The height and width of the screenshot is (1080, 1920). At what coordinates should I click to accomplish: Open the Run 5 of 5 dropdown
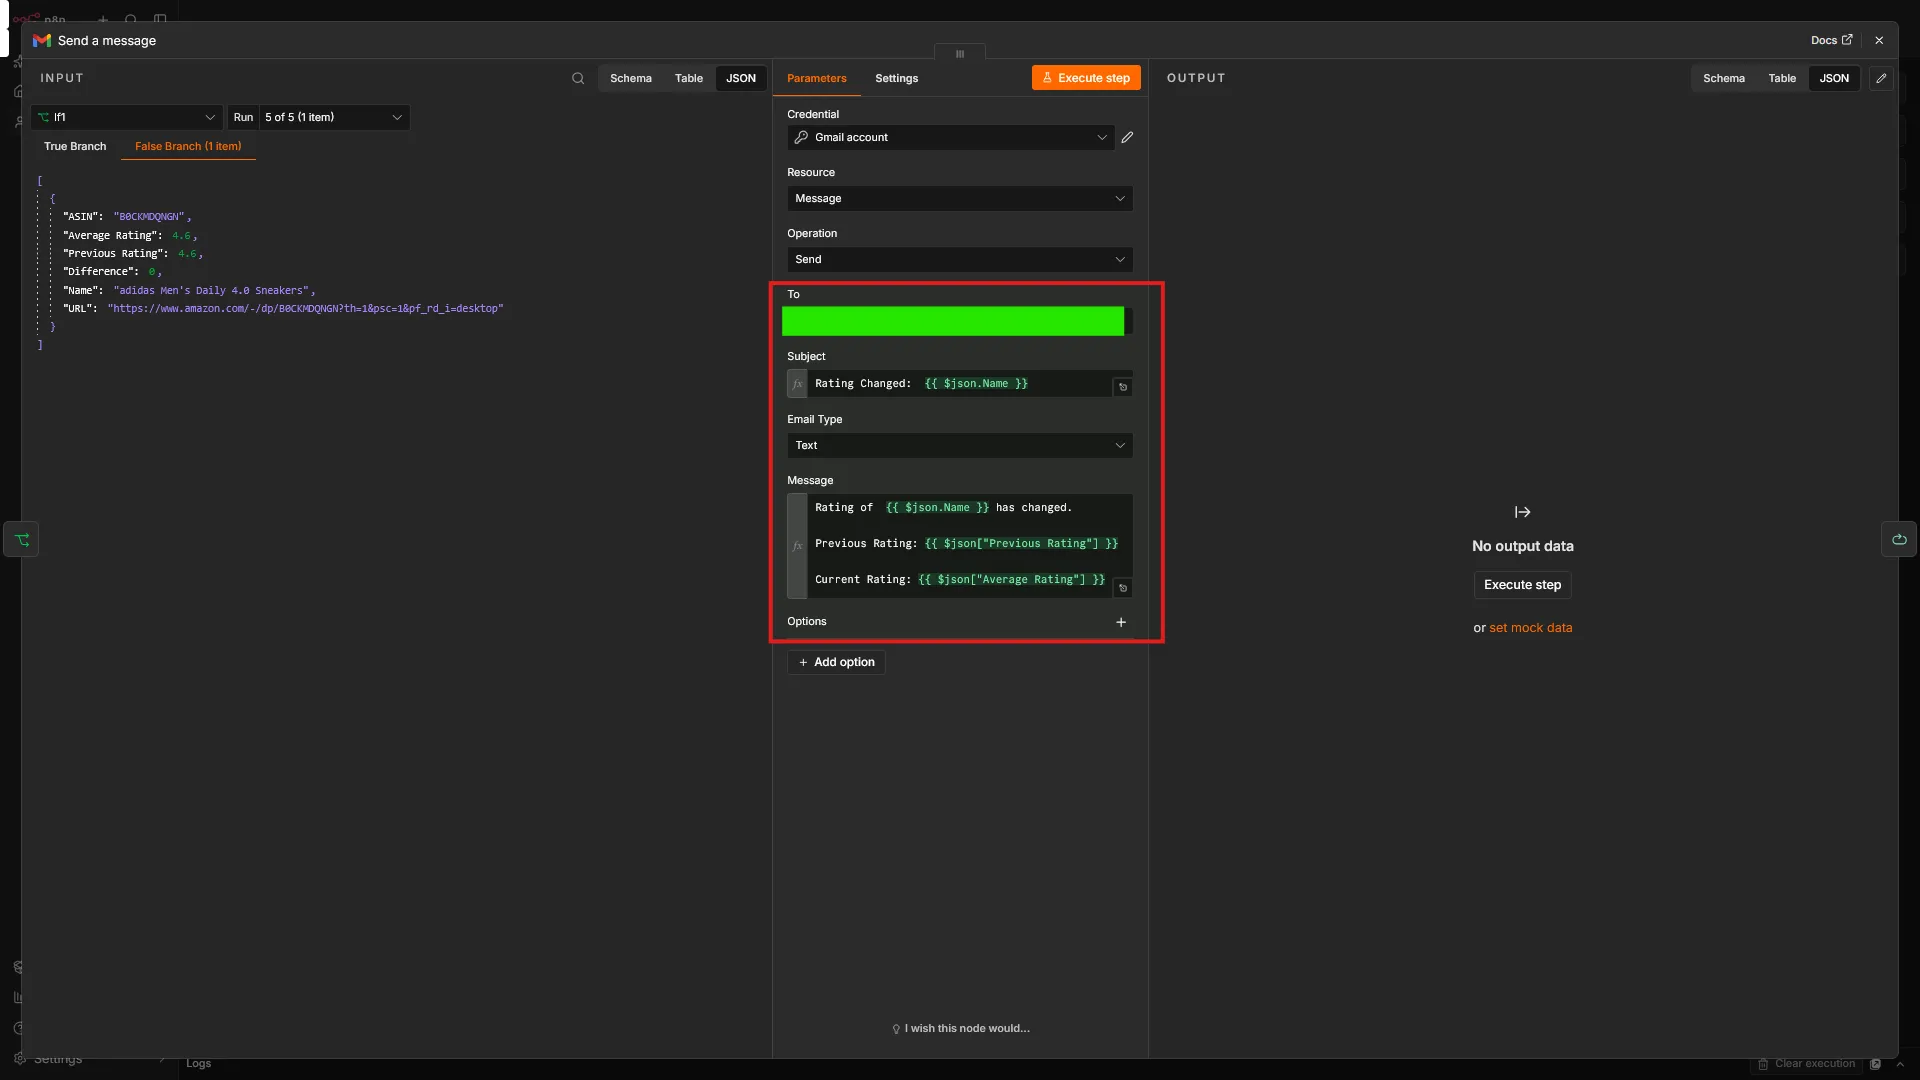(334, 117)
